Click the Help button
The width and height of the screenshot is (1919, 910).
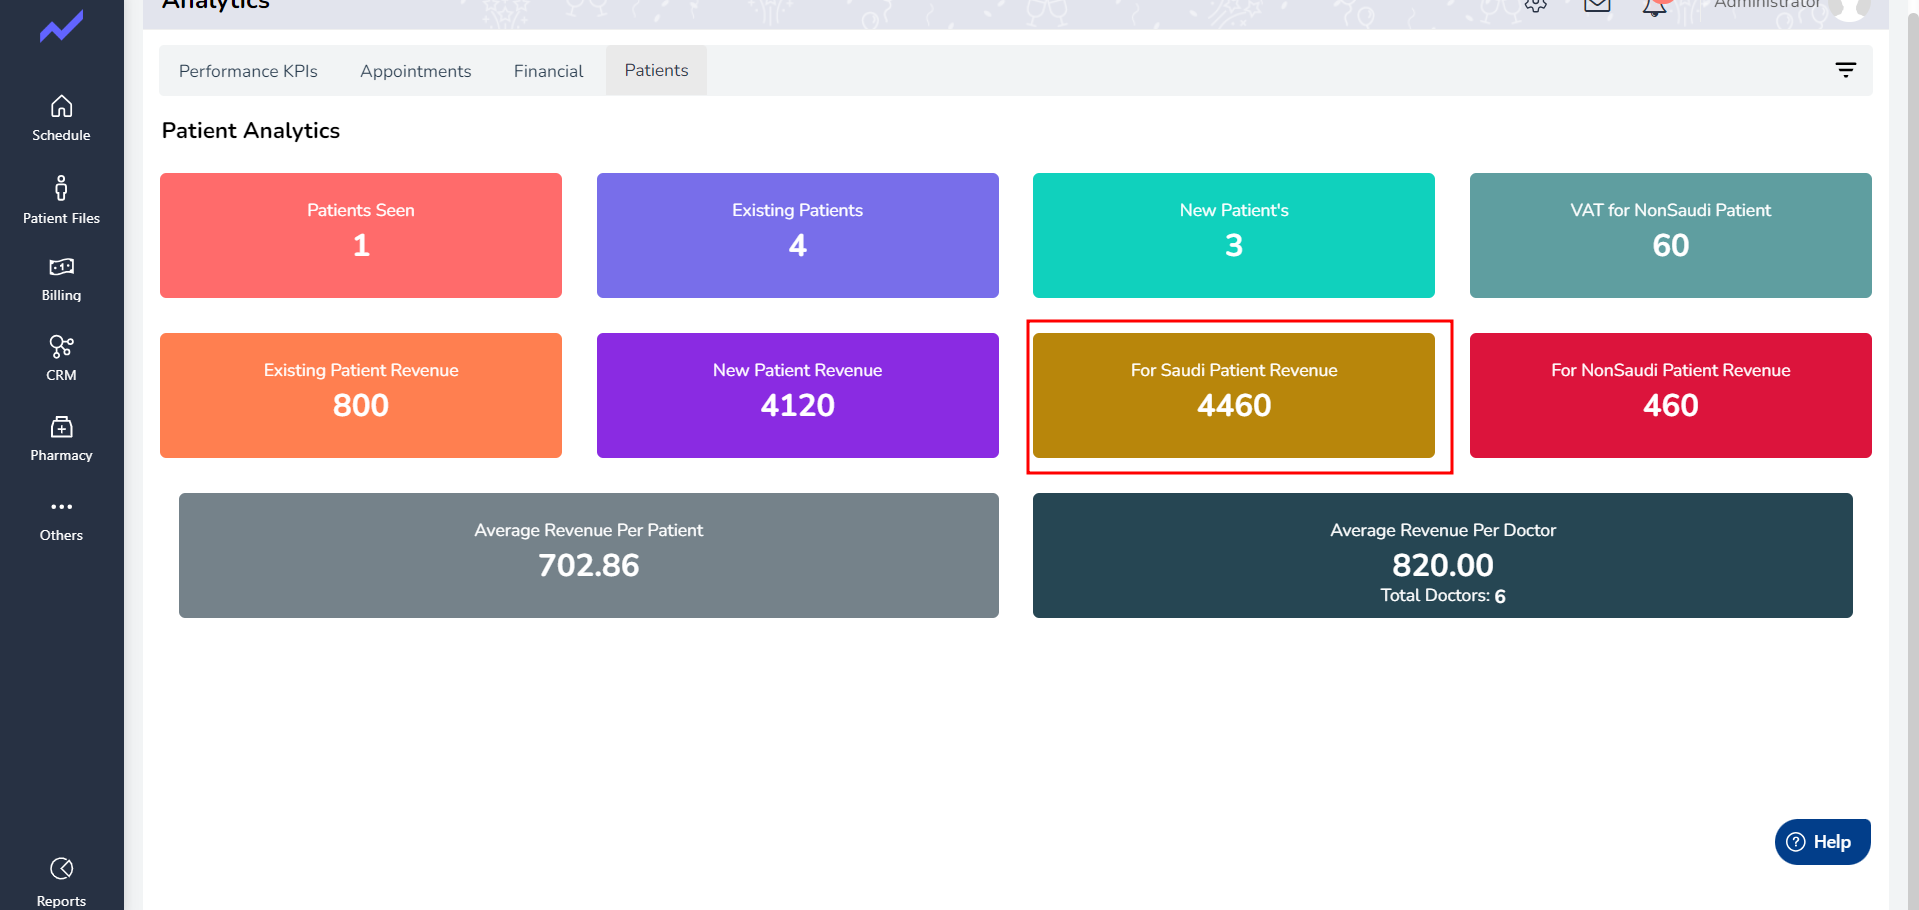click(x=1822, y=842)
